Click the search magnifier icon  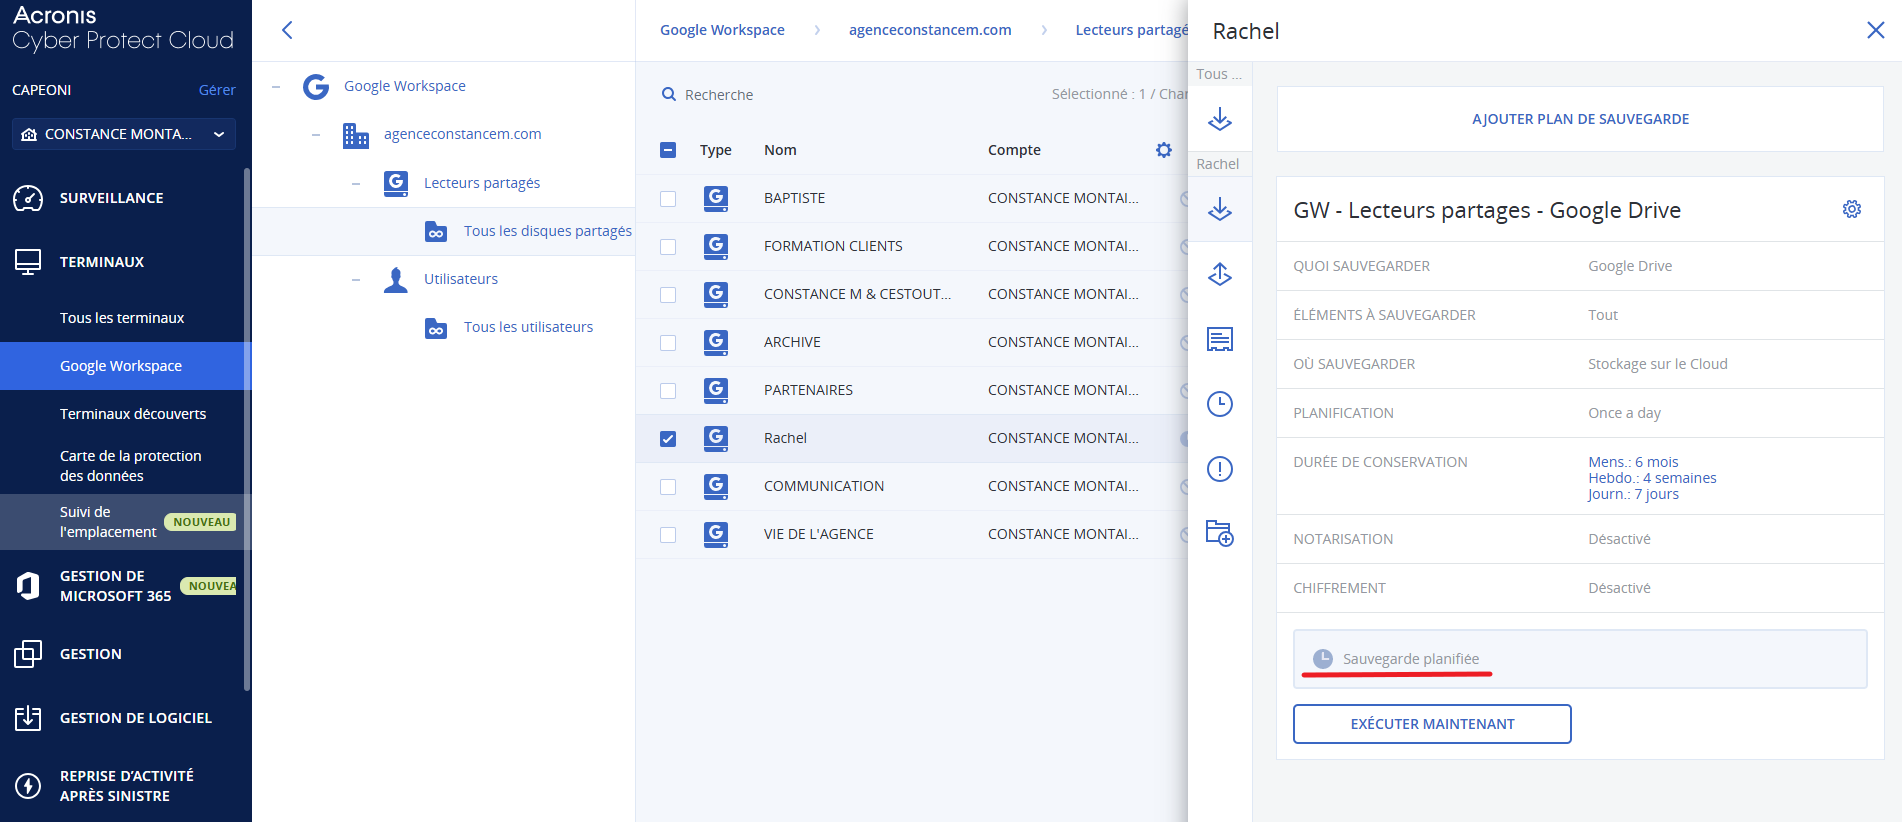(x=669, y=95)
